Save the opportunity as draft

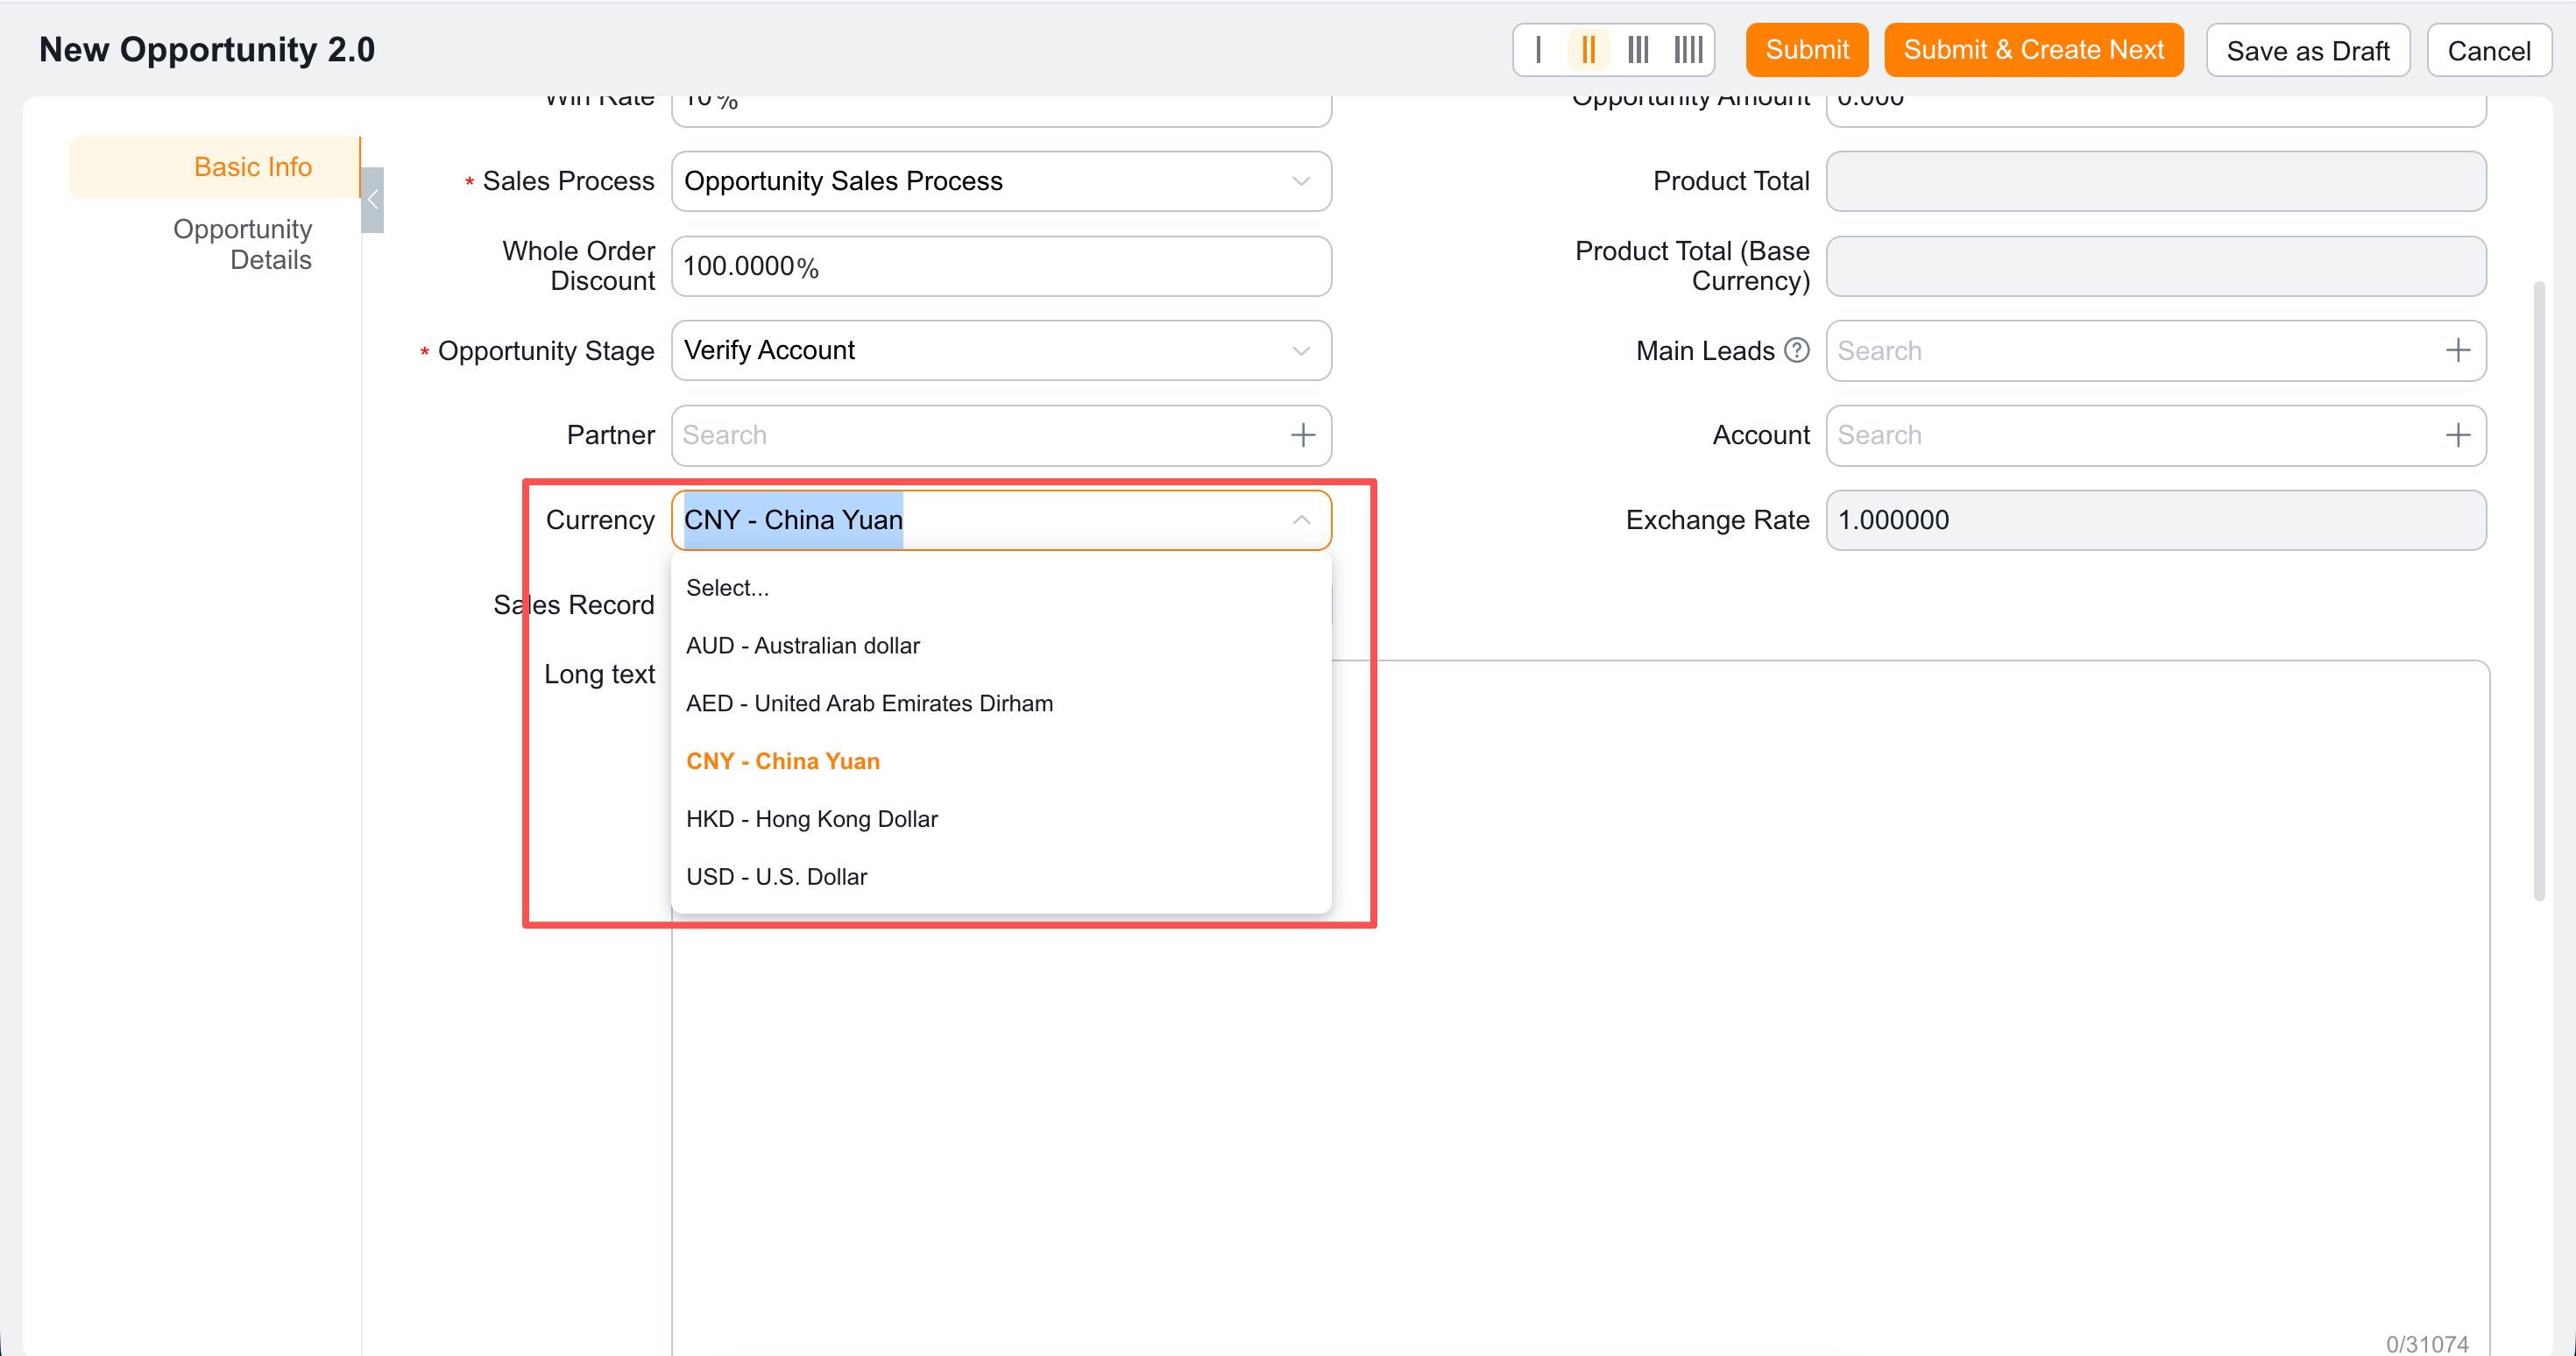[2307, 51]
